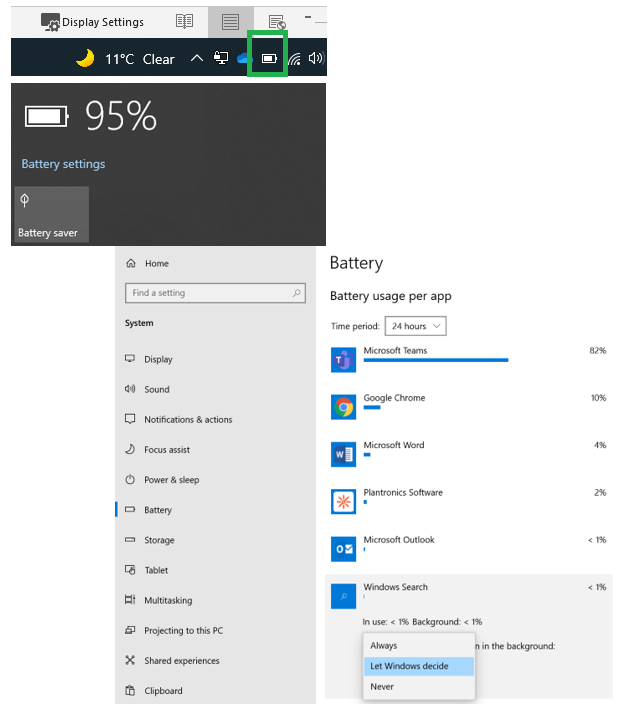This screenshot has width=624, height=714.
Task: Click the Projecting to this PC icon
Action: 130,630
